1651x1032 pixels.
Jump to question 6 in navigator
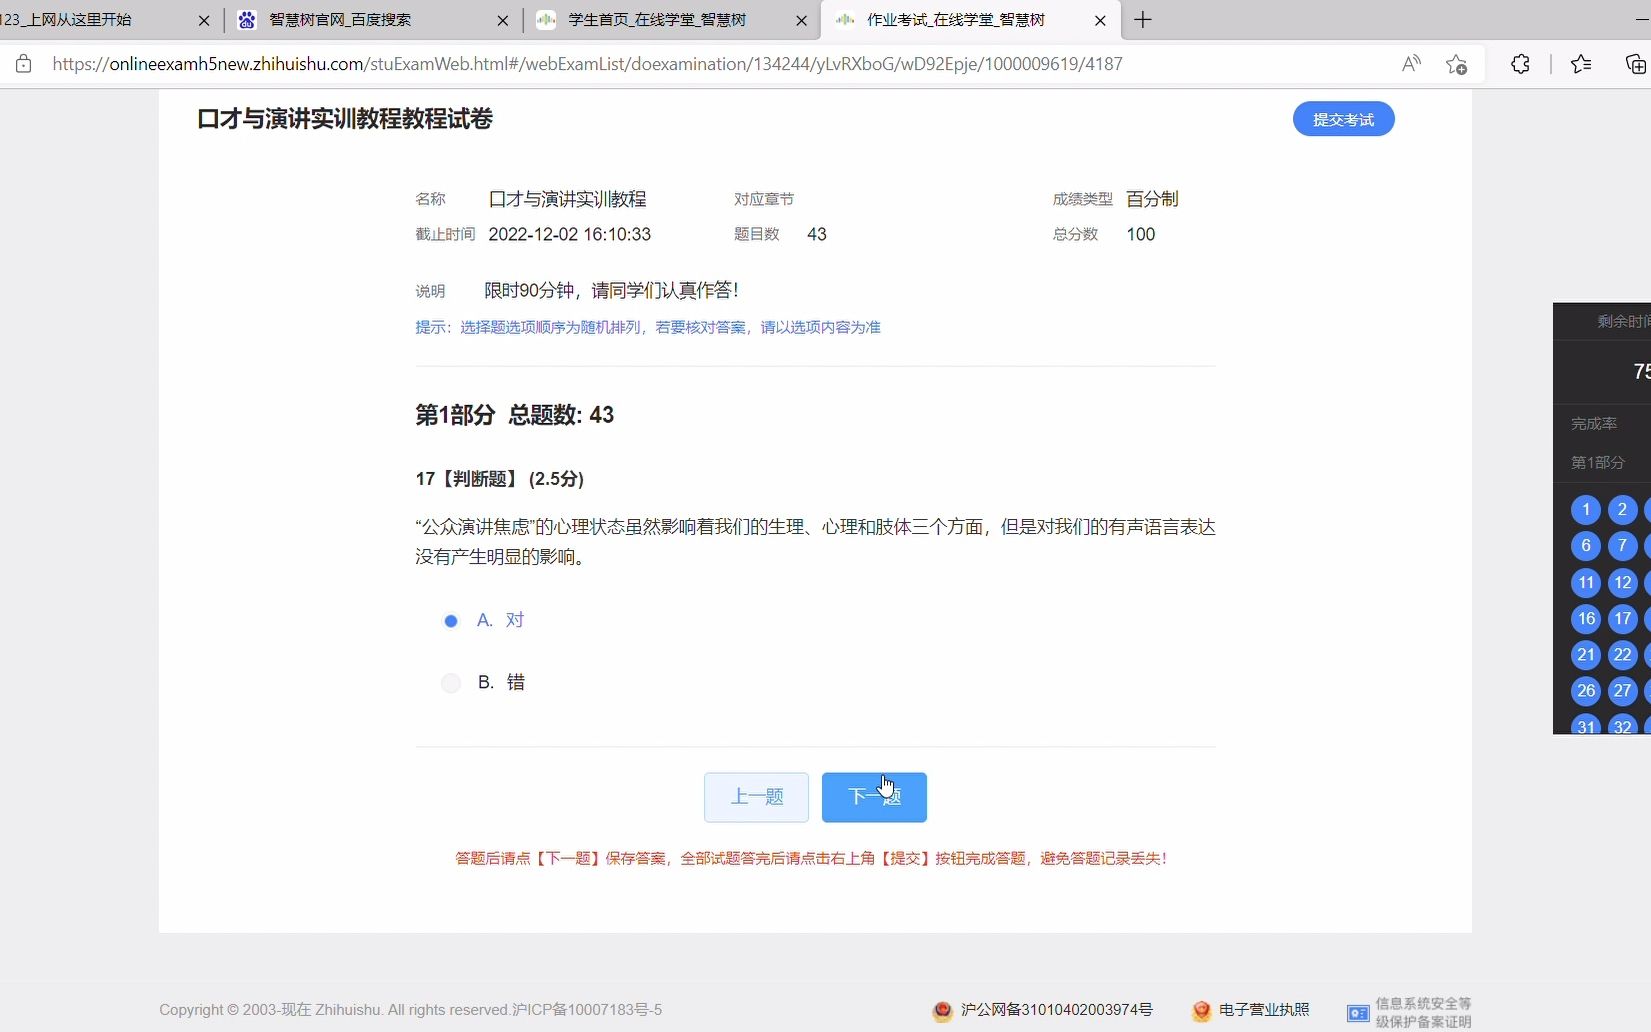1585,546
